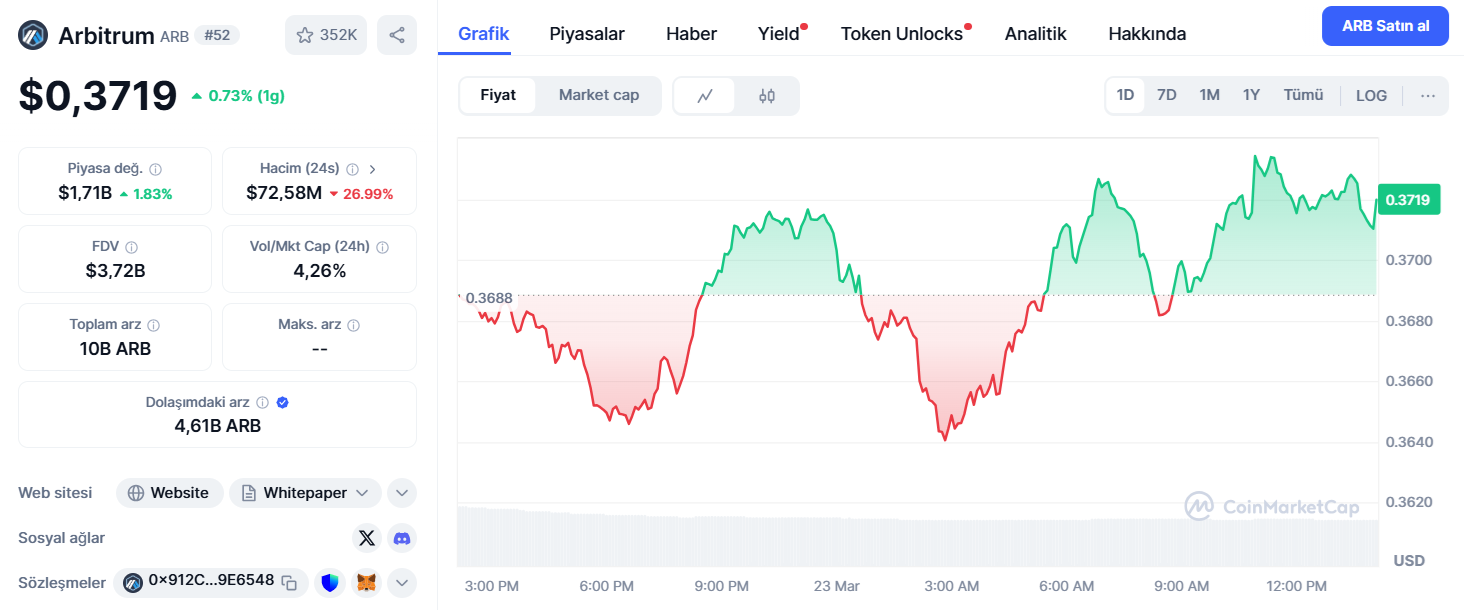Open the Yield tab
The height and width of the screenshot is (610, 1464).
click(x=779, y=34)
